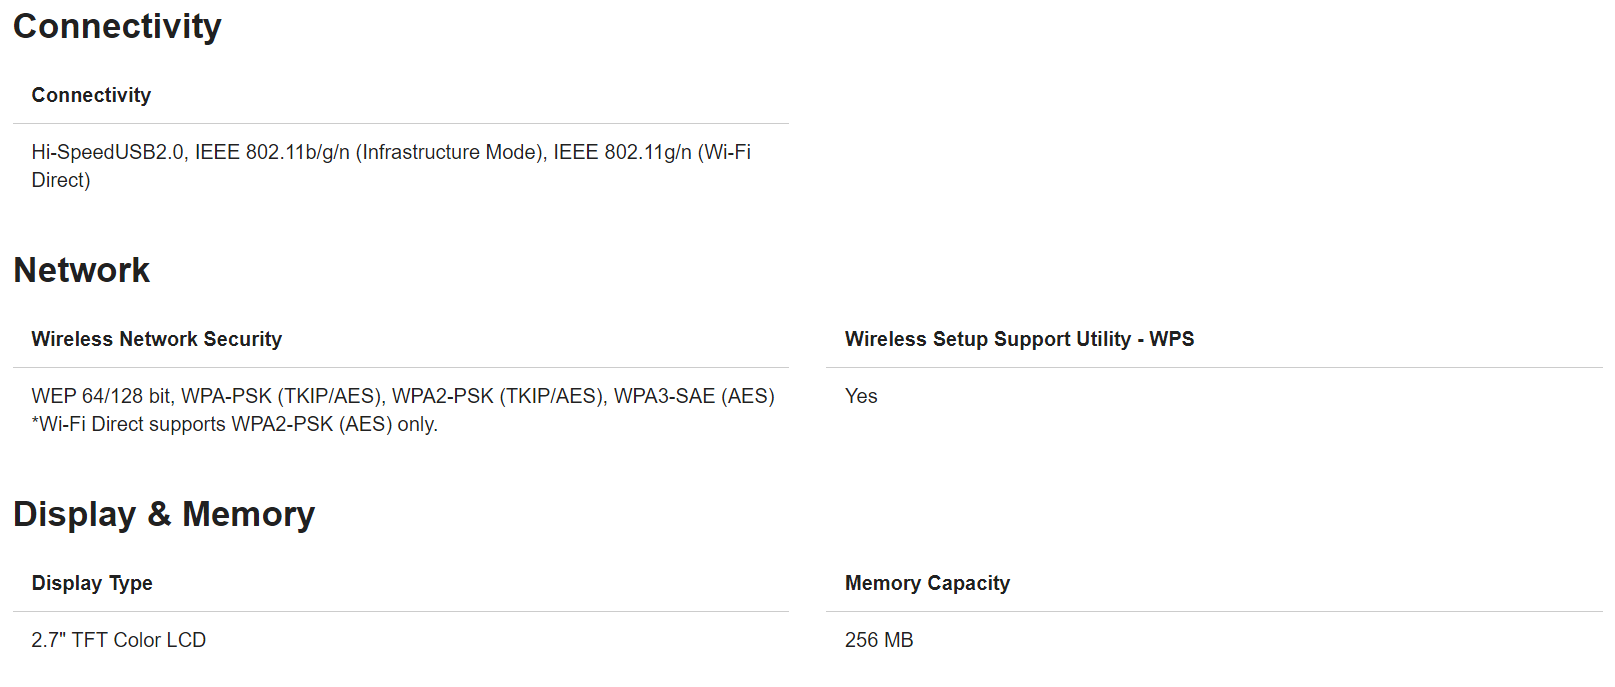Click the divider line under Memory Capacity
The image size is (1615, 687).
(1214, 611)
